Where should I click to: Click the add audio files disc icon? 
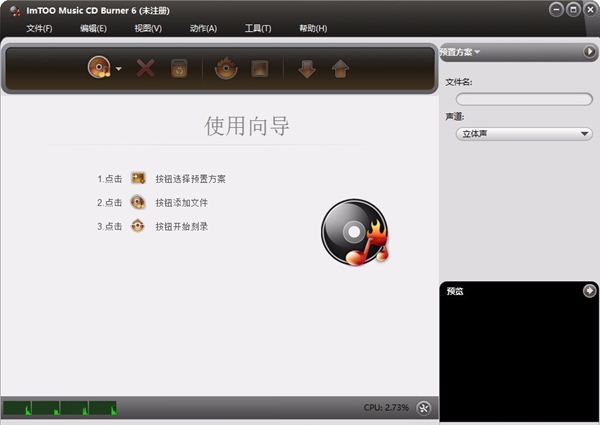tap(99, 67)
